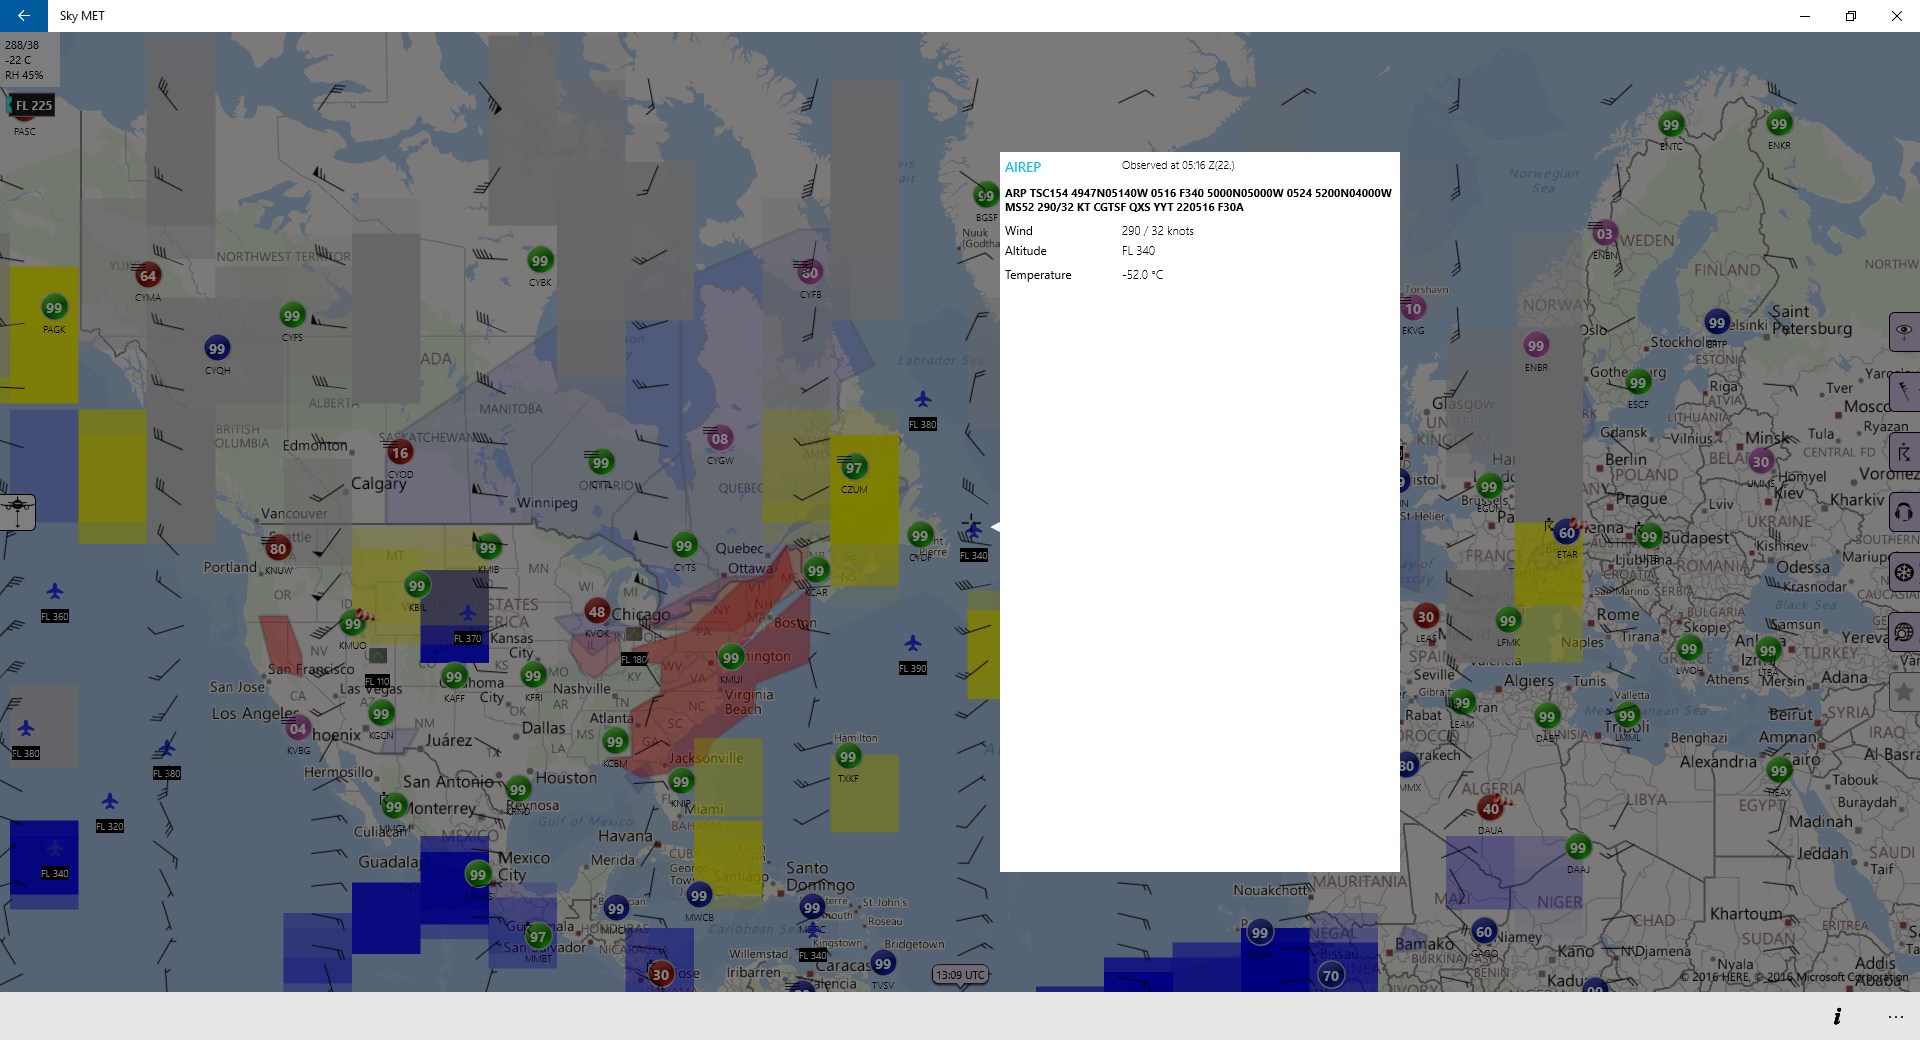This screenshot has width=1920, height=1040.
Task: Select the PAGK station marker
Action: pyautogui.click(x=54, y=308)
